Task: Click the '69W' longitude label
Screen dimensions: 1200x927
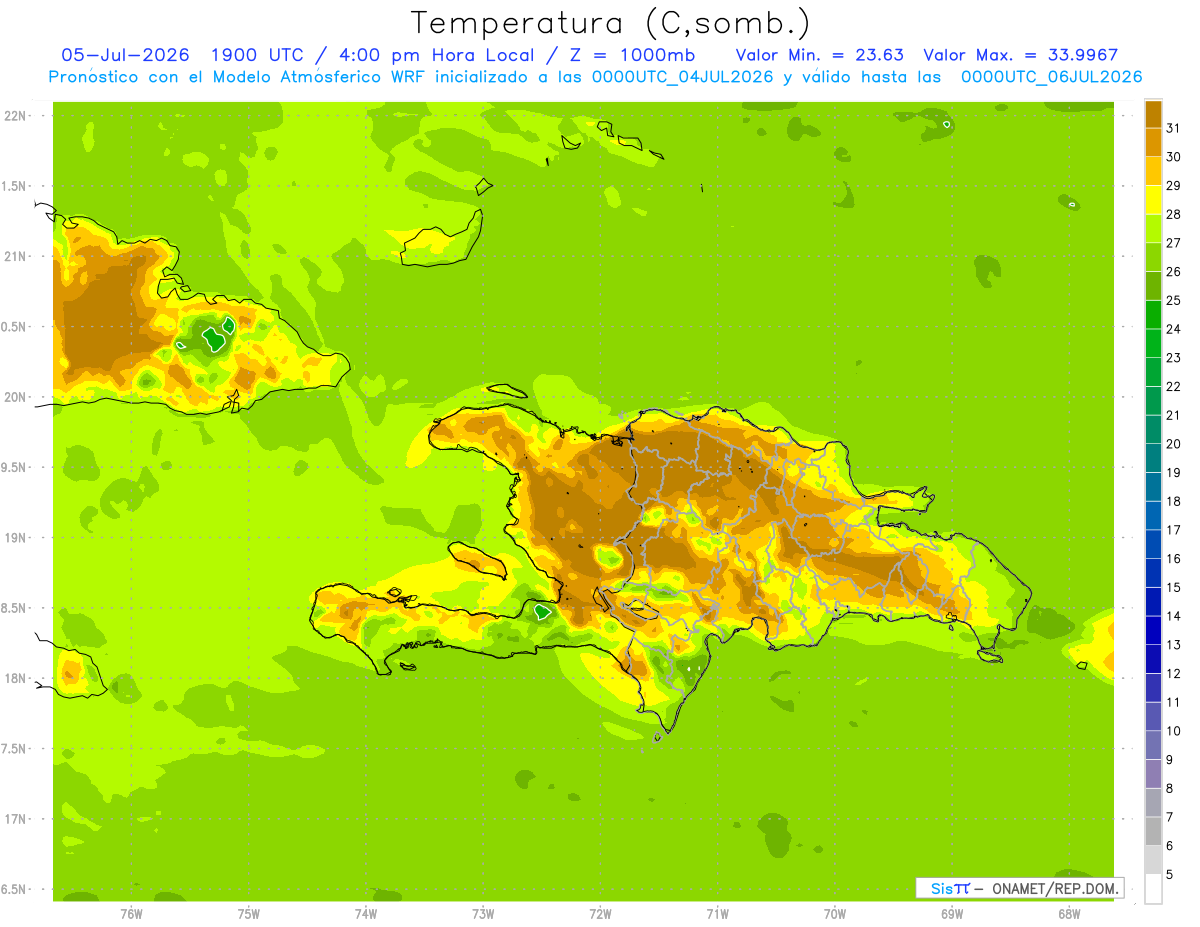Action: click(952, 914)
